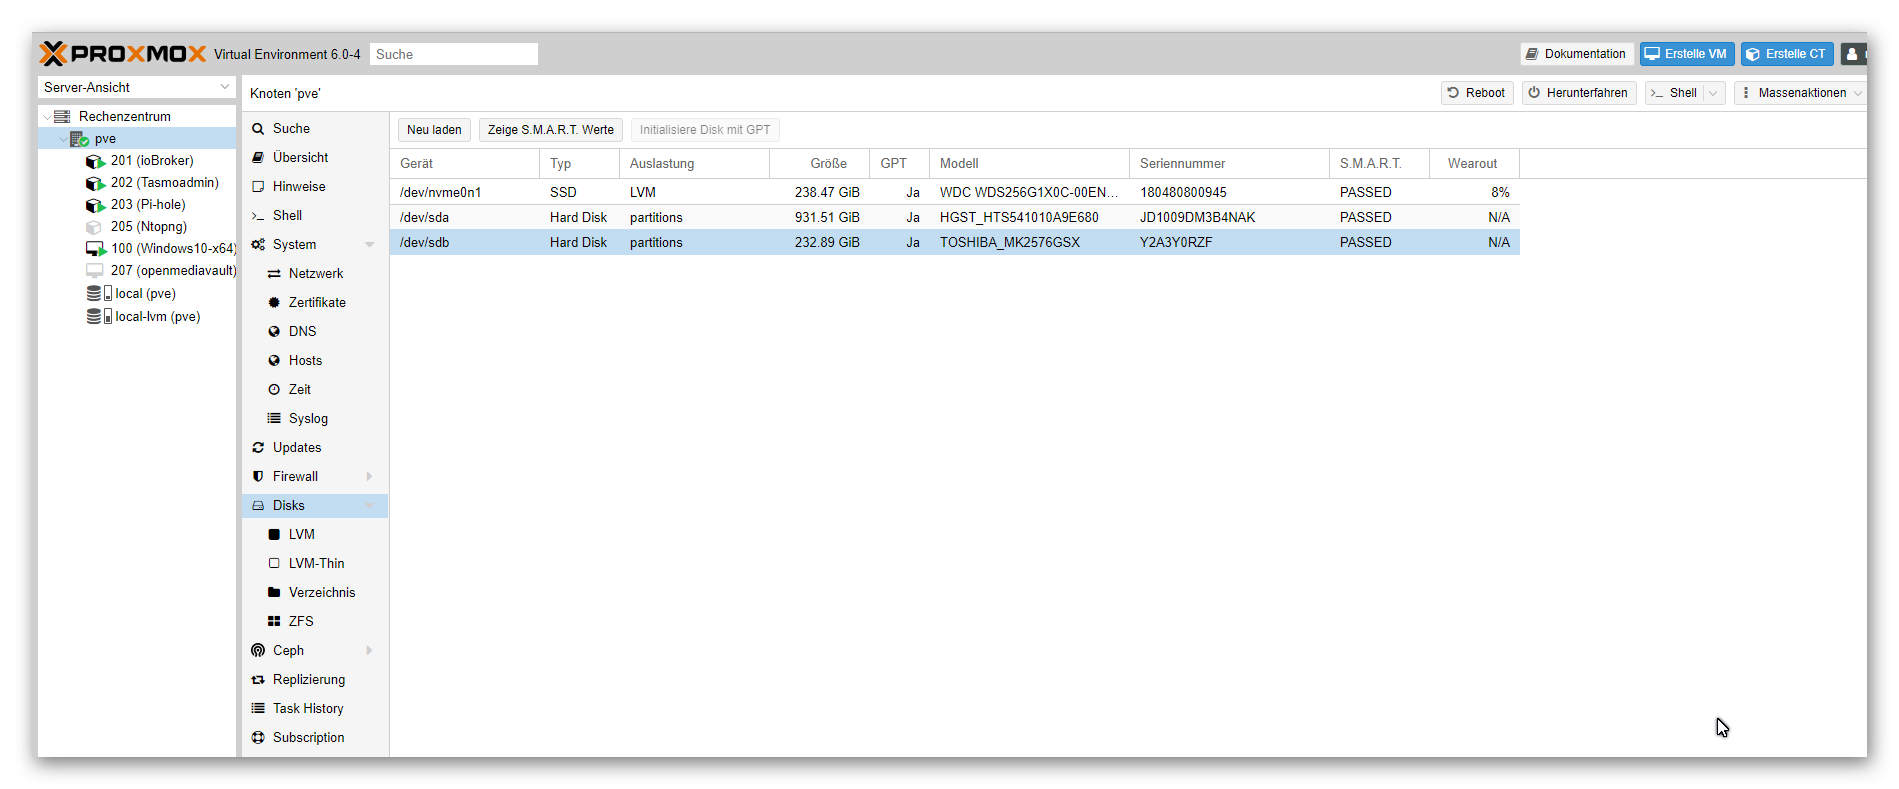Image resolution: width=1899 pixels, height=789 pixels.
Task: Click the DNS globe icon
Action: point(274,332)
